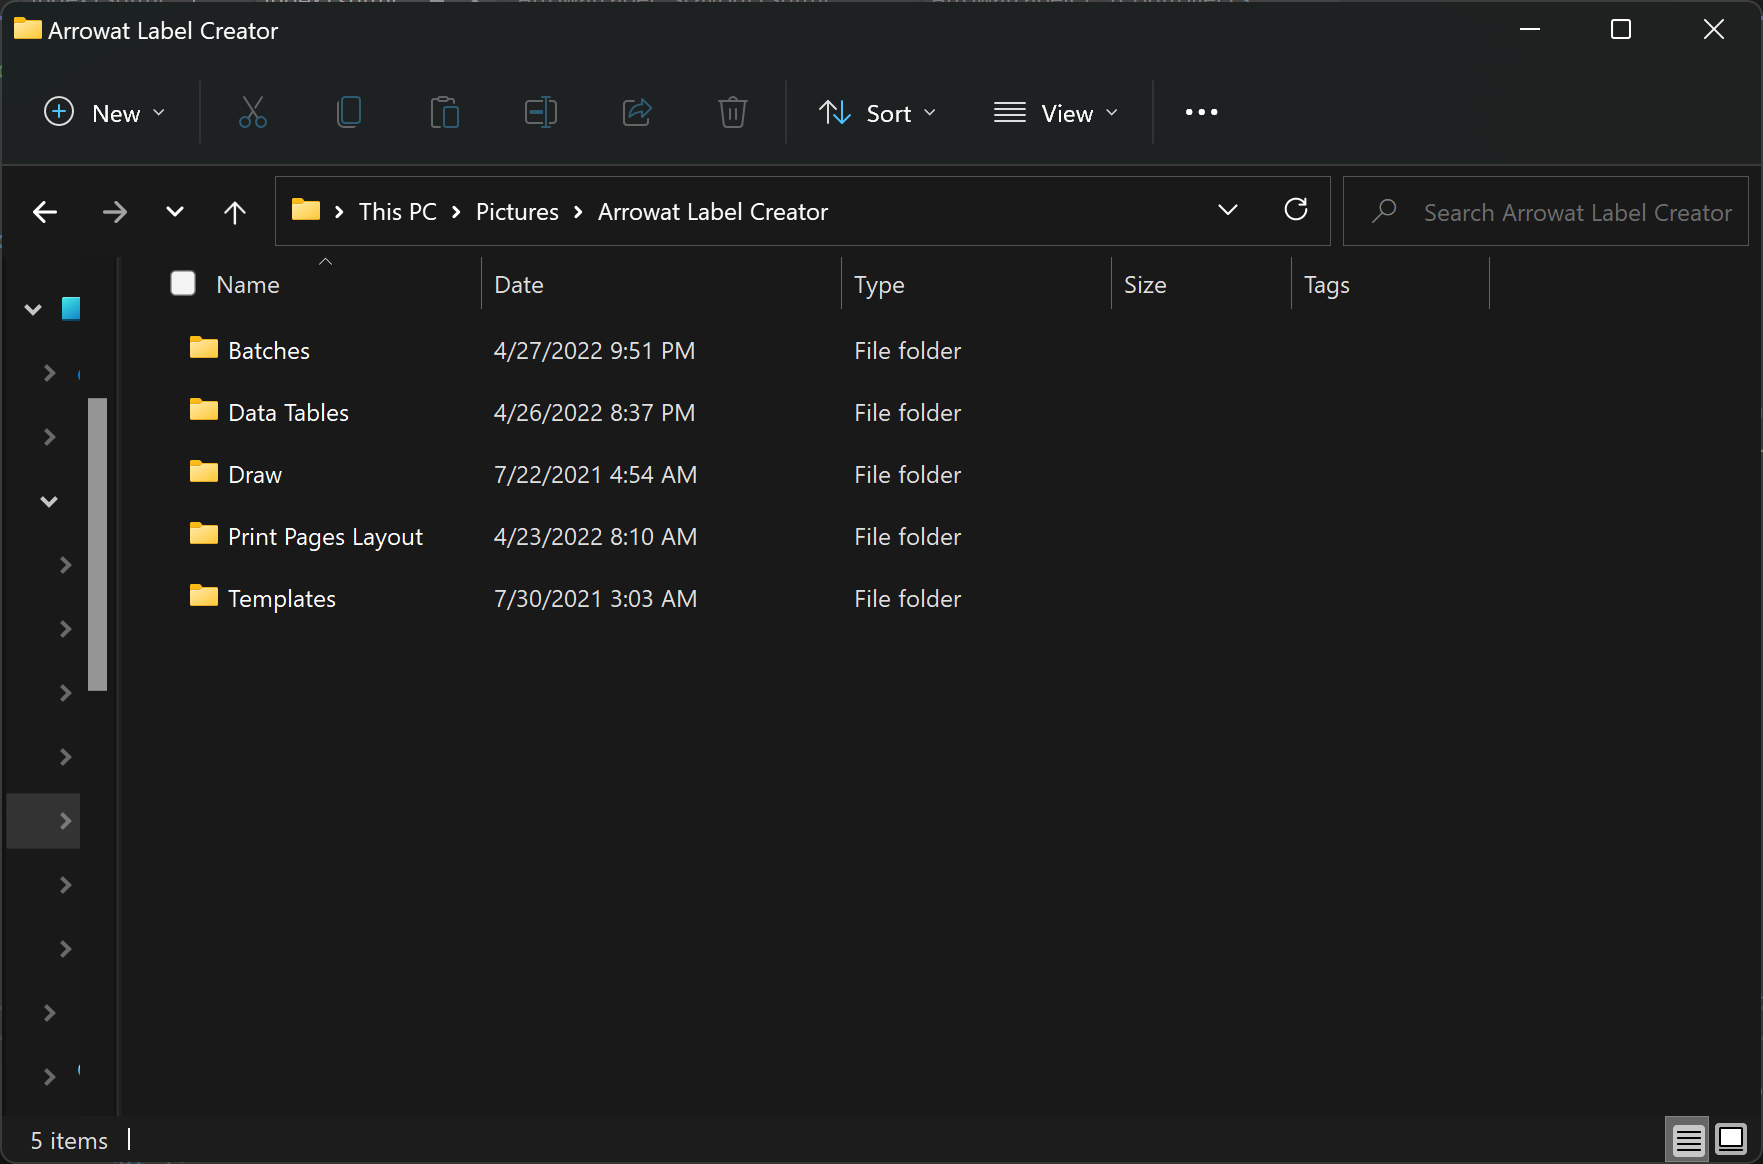This screenshot has width=1763, height=1164.
Task: Click the Paste clipboard icon
Action: click(445, 112)
